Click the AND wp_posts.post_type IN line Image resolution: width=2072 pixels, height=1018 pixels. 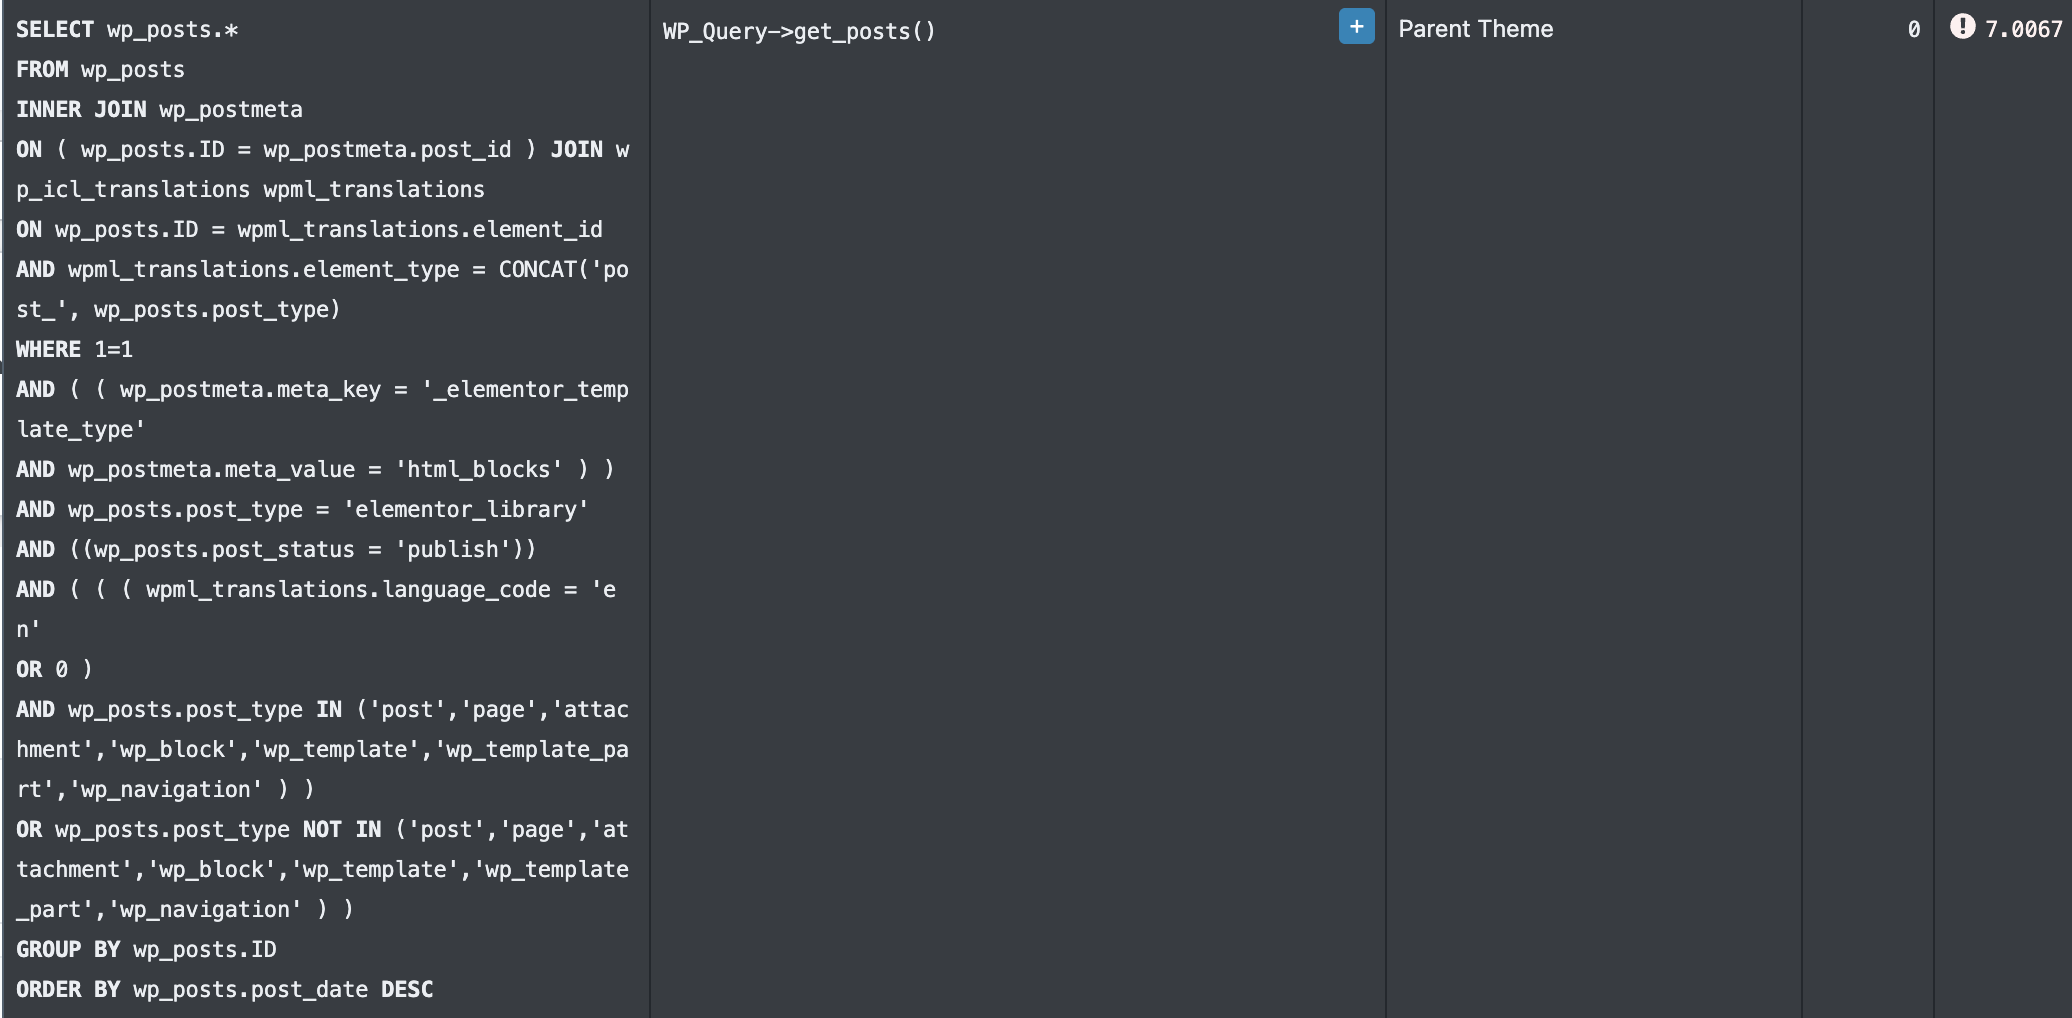point(322,710)
